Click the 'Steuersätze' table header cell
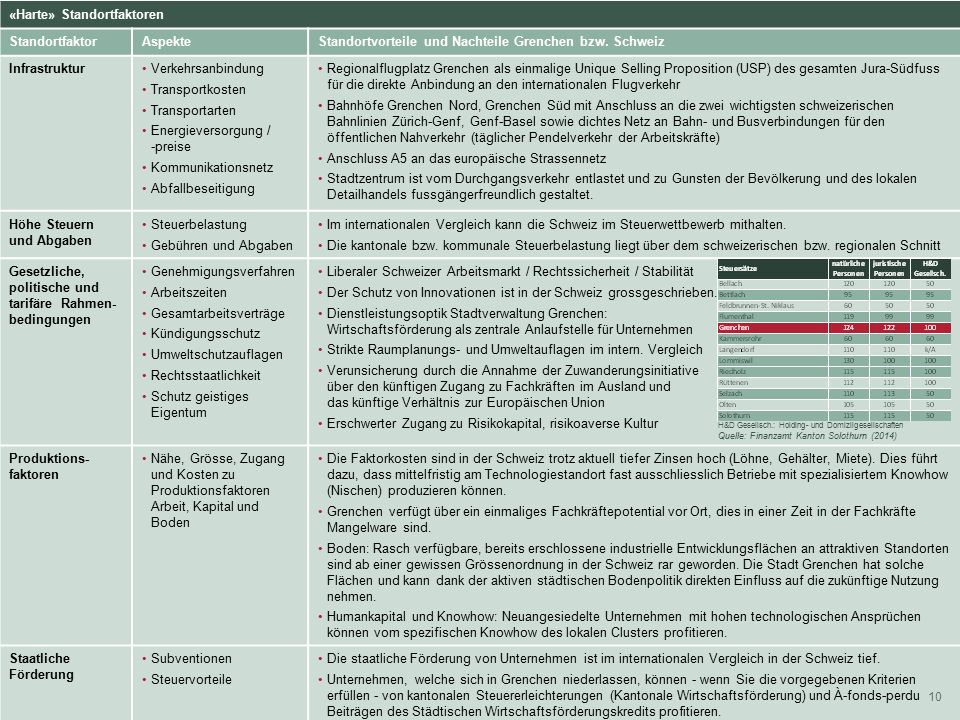 coord(773,269)
